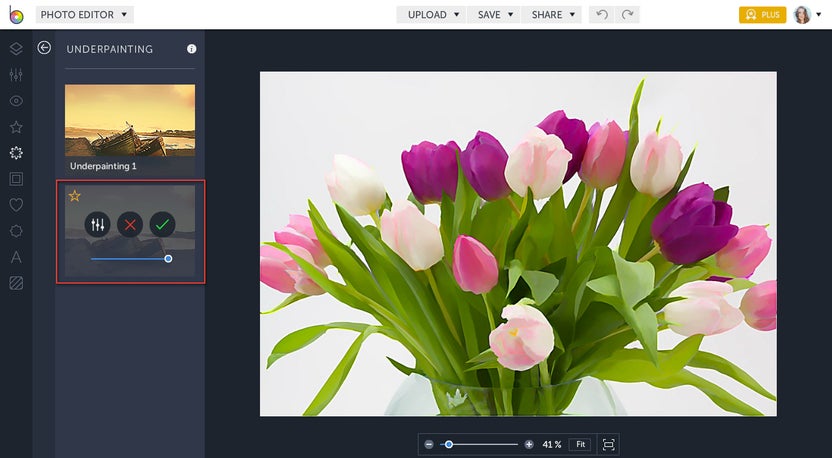Open the Effects star icon in sidebar
Viewport: 832px width, 458px height.
16,127
